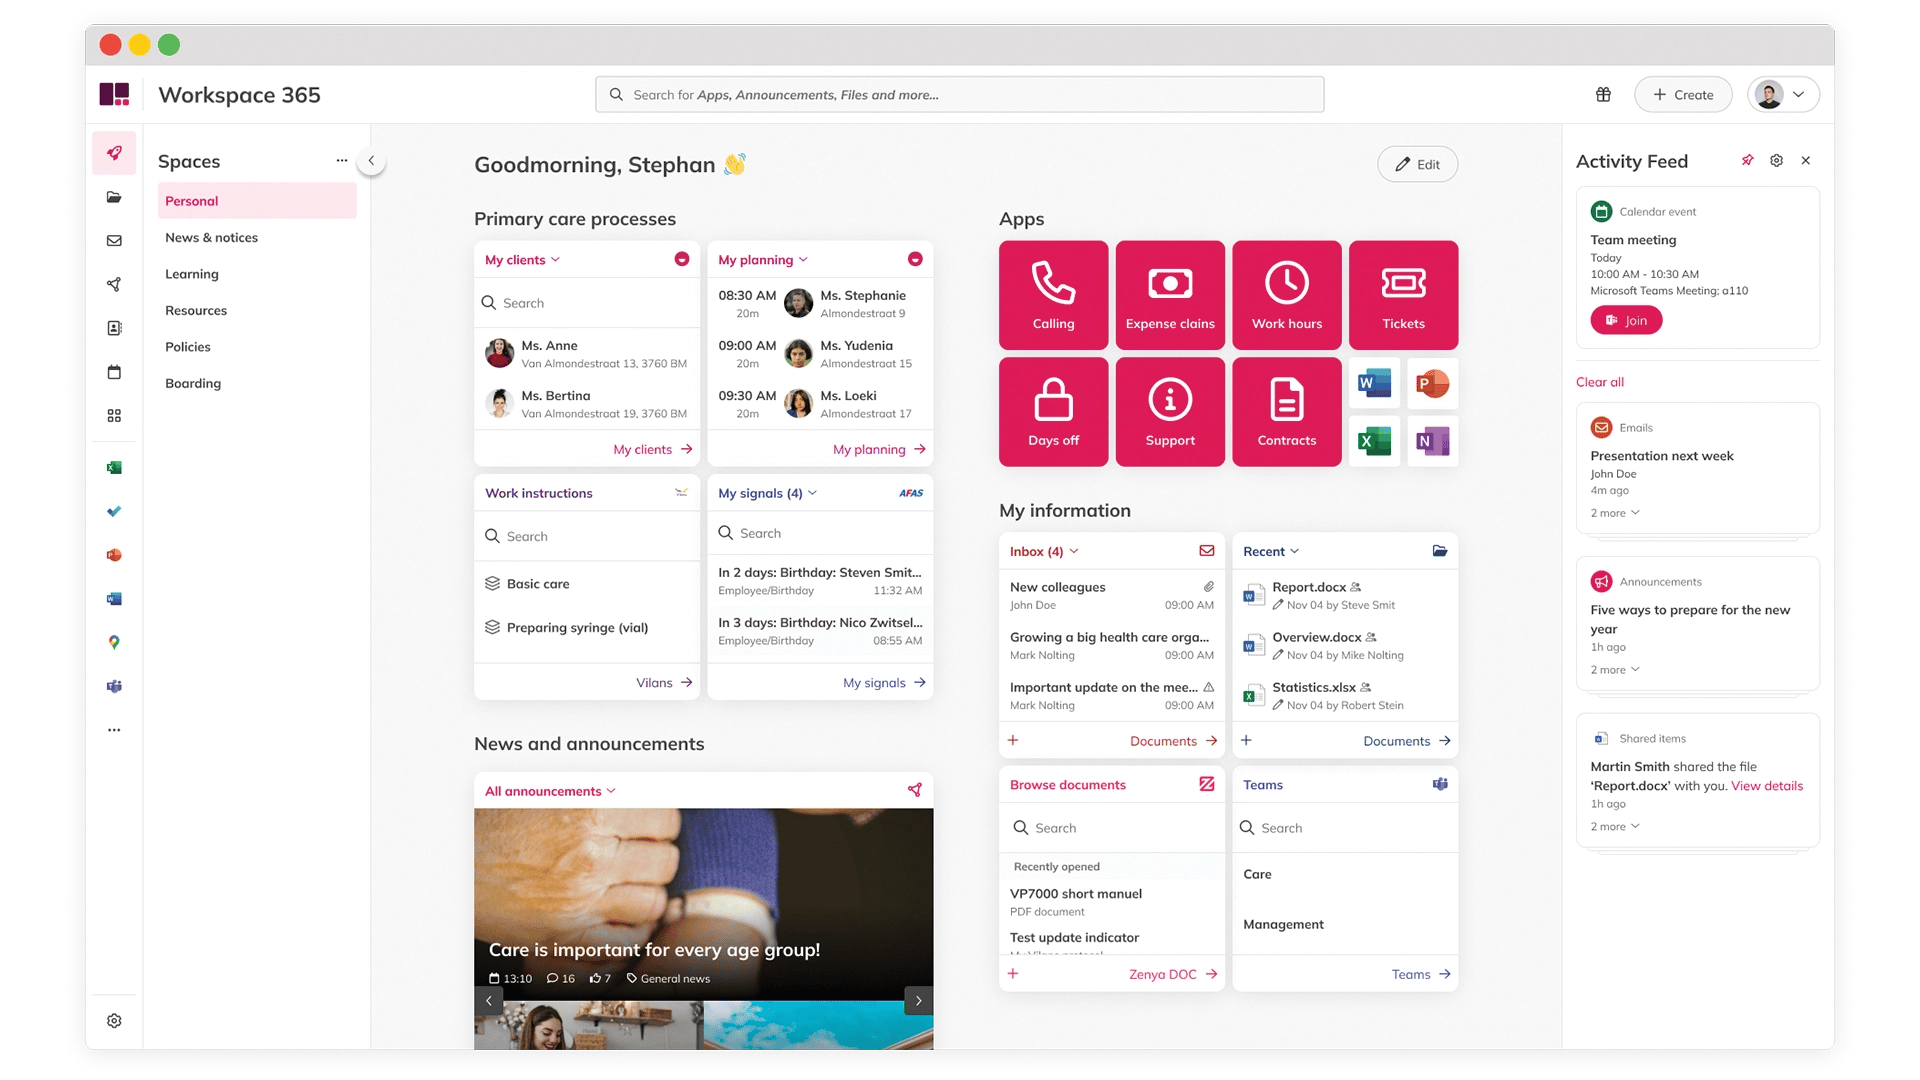Image resolution: width=1920 pixels, height=1080 pixels.
Task: Open the Vilans link
Action: tap(664, 683)
